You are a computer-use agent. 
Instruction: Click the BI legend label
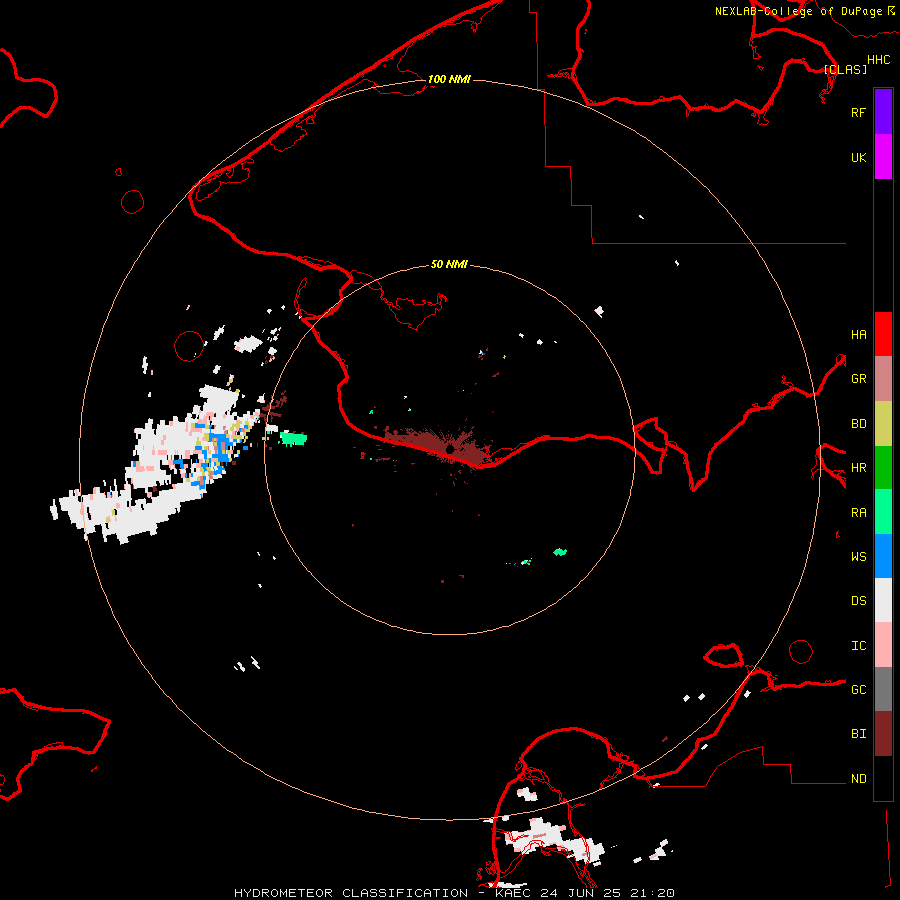(859, 734)
